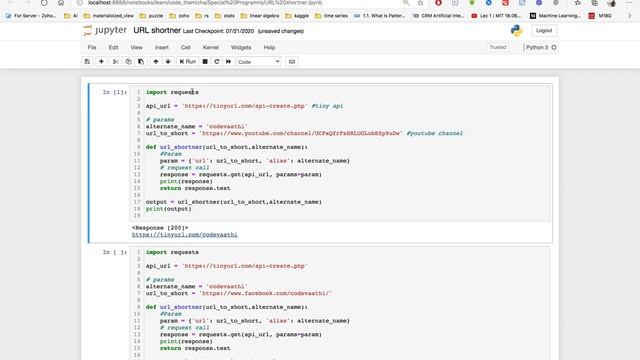Viewport: 640px width, 360px height.
Task: Click the kernel idle circle indicator
Action: pyautogui.click(x=554, y=47)
